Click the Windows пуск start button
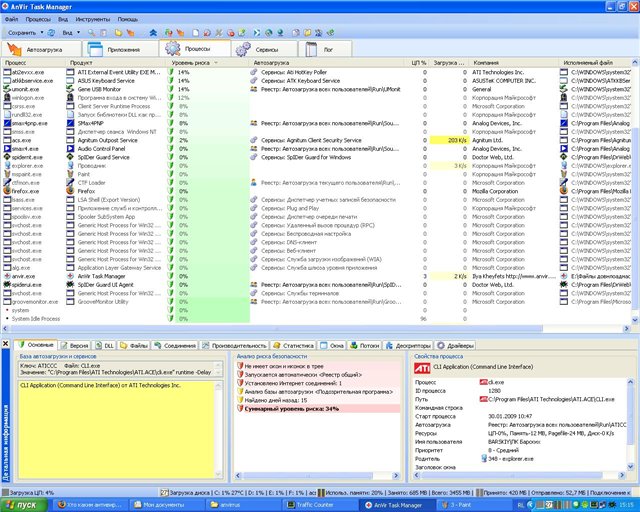 coord(24,505)
